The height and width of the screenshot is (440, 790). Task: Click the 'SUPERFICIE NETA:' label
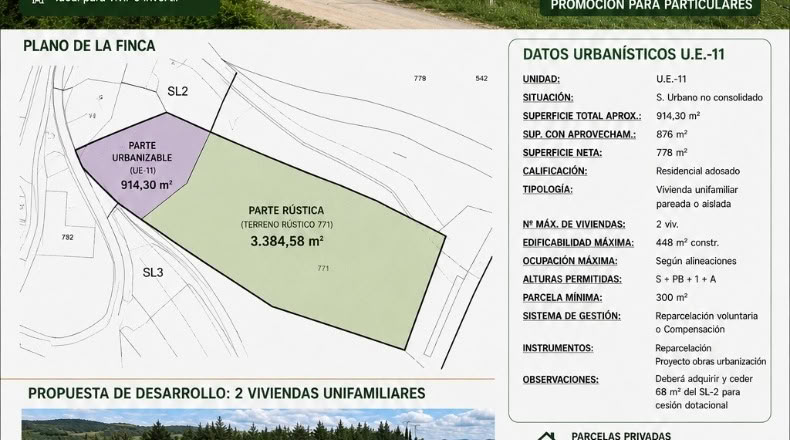point(562,153)
